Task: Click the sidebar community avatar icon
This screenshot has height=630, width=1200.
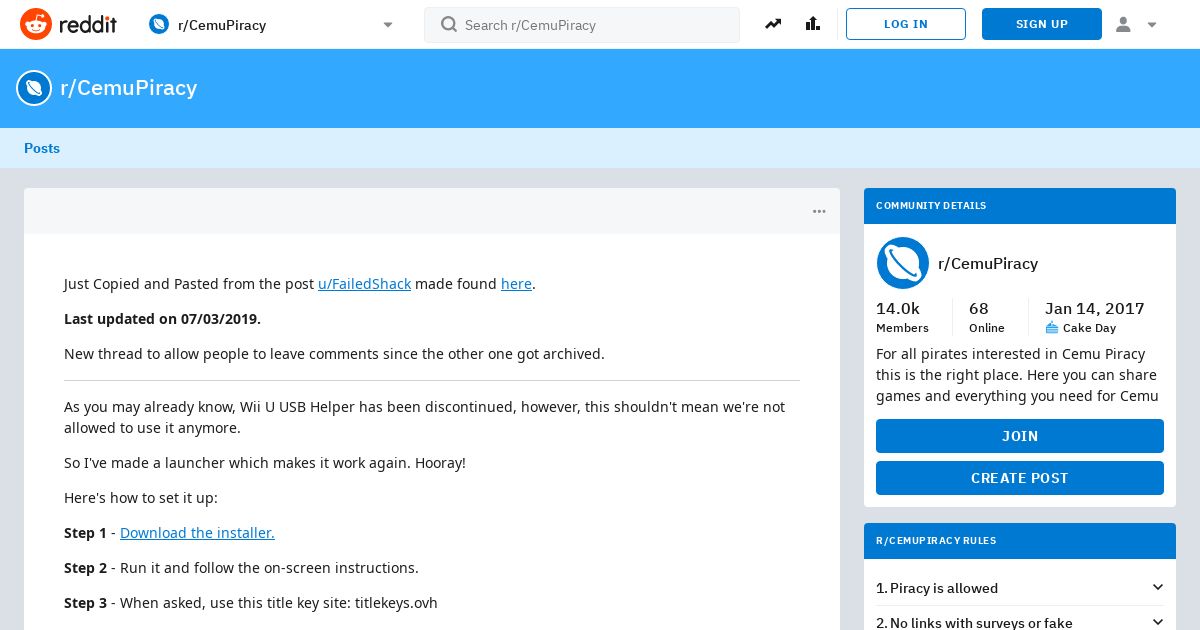Action: coord(903,263)
